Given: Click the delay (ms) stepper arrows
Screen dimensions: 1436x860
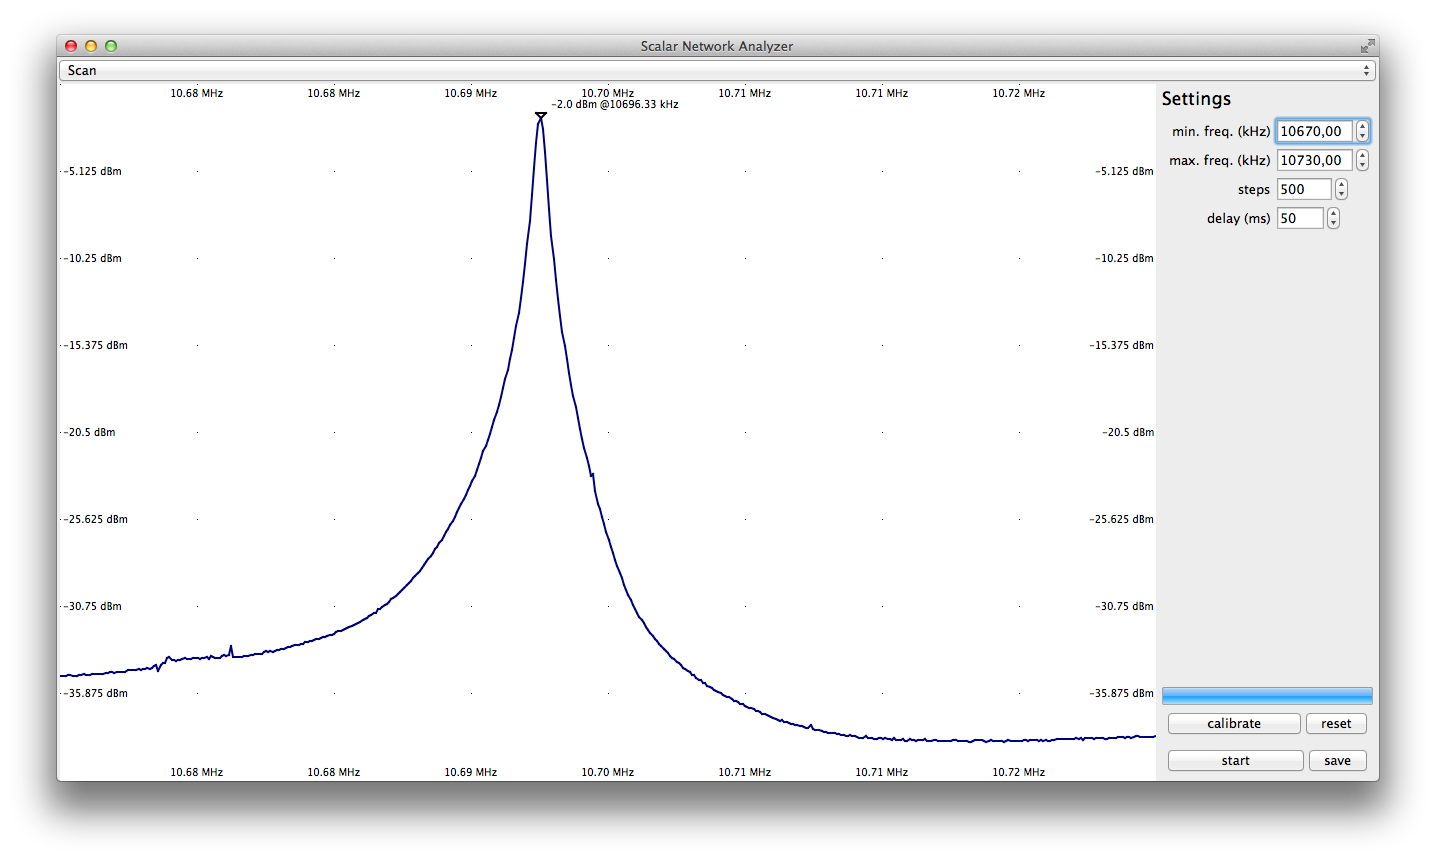Looking at the screenshot, I should pos(1333,218).
